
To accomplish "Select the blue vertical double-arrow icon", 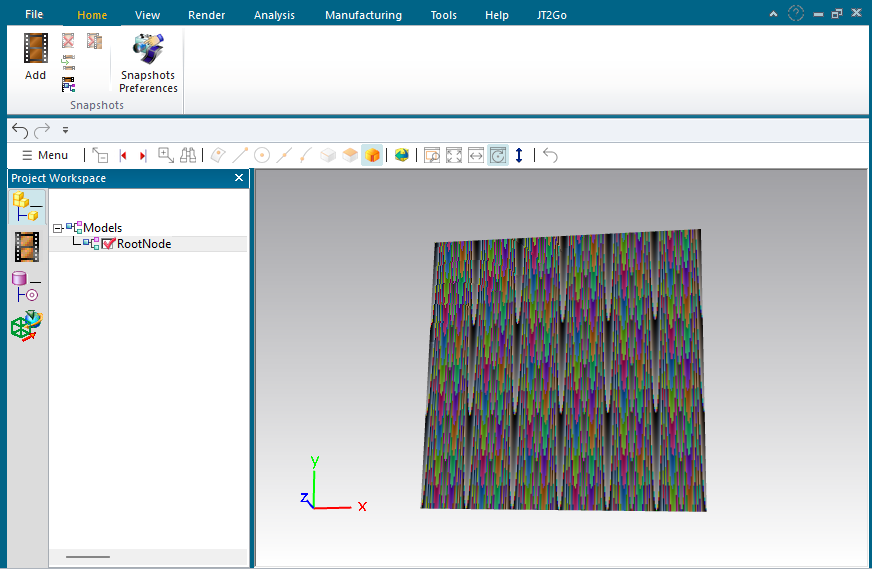I will pyautogui.click(x=519, y=155).
